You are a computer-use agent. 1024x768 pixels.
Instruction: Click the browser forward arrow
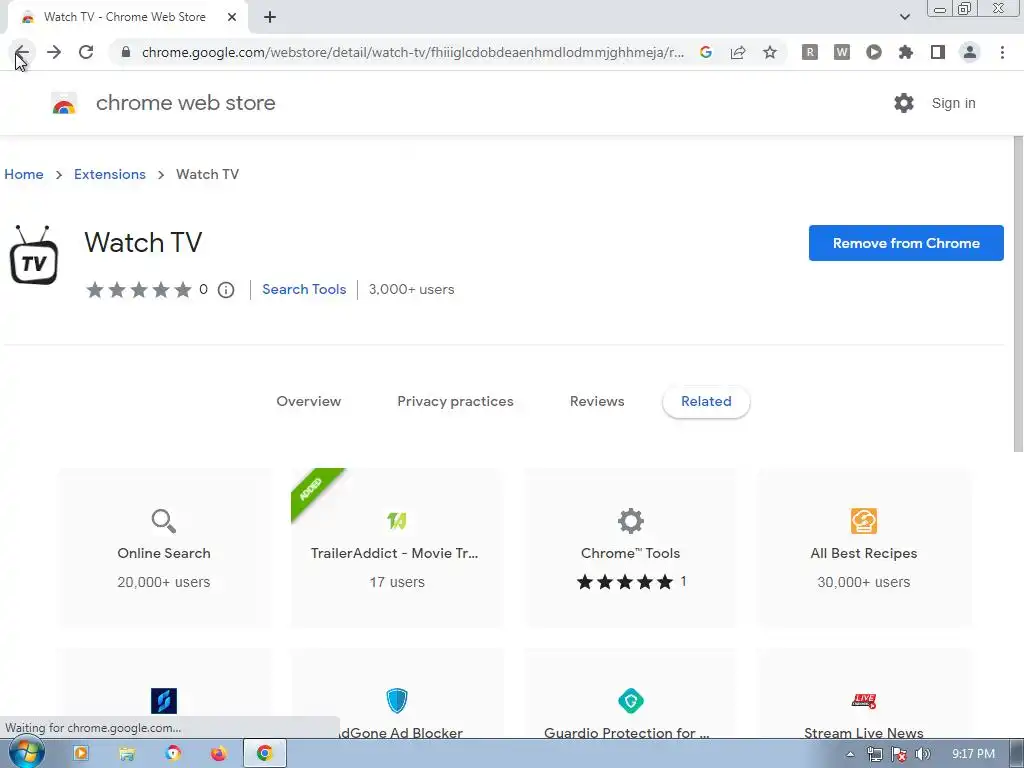54,52
